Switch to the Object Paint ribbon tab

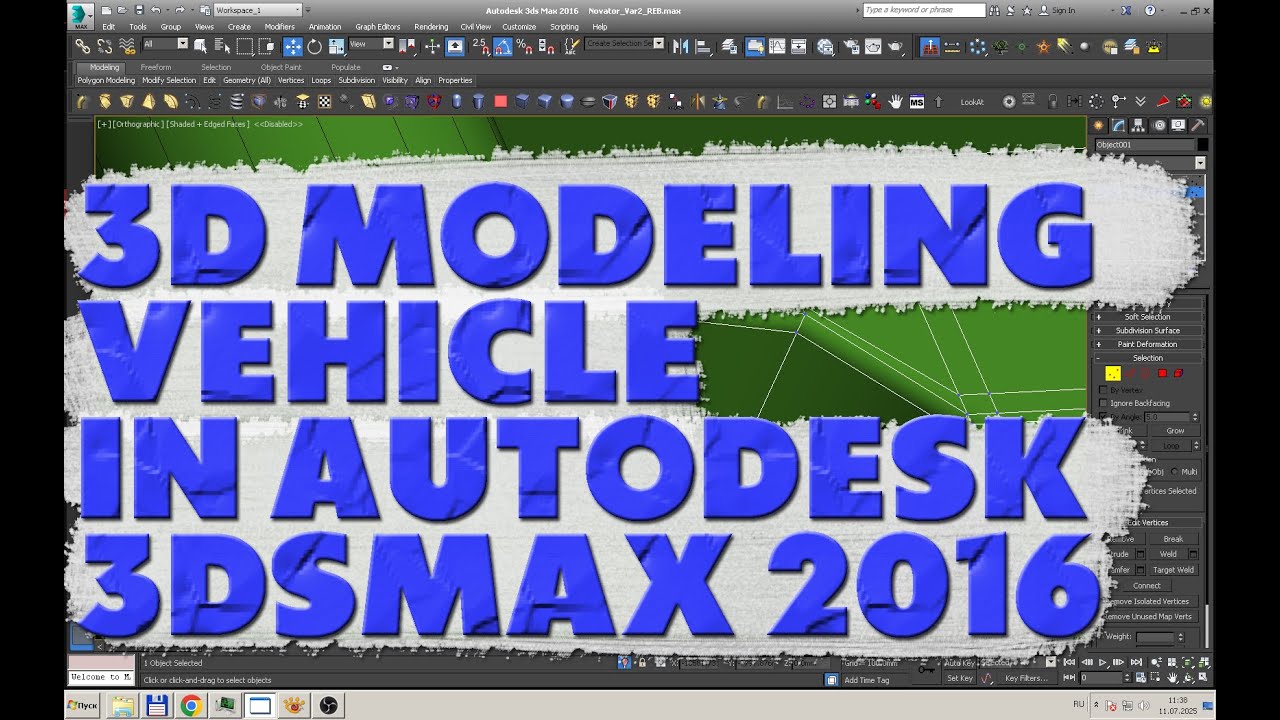tap(281, 67)
